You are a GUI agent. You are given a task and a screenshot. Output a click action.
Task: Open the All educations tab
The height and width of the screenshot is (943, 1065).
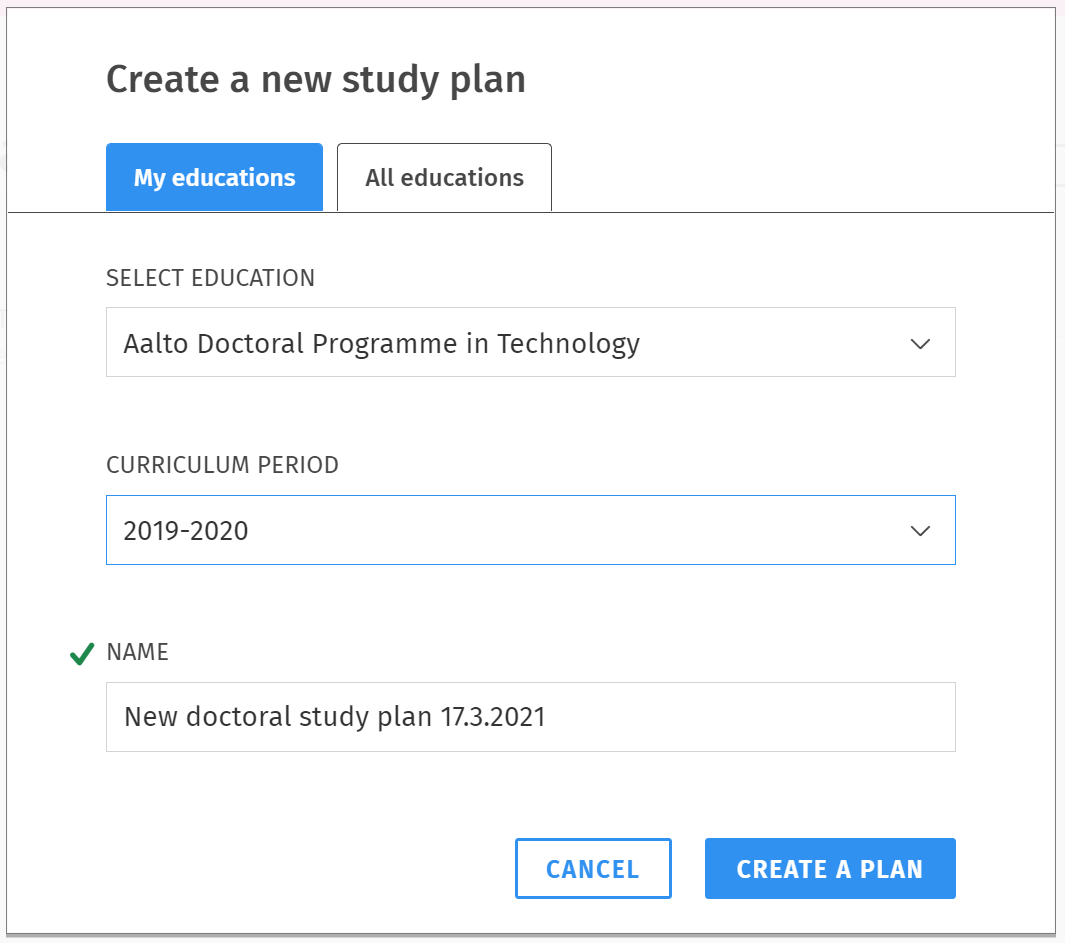click(x=444, y=178)
